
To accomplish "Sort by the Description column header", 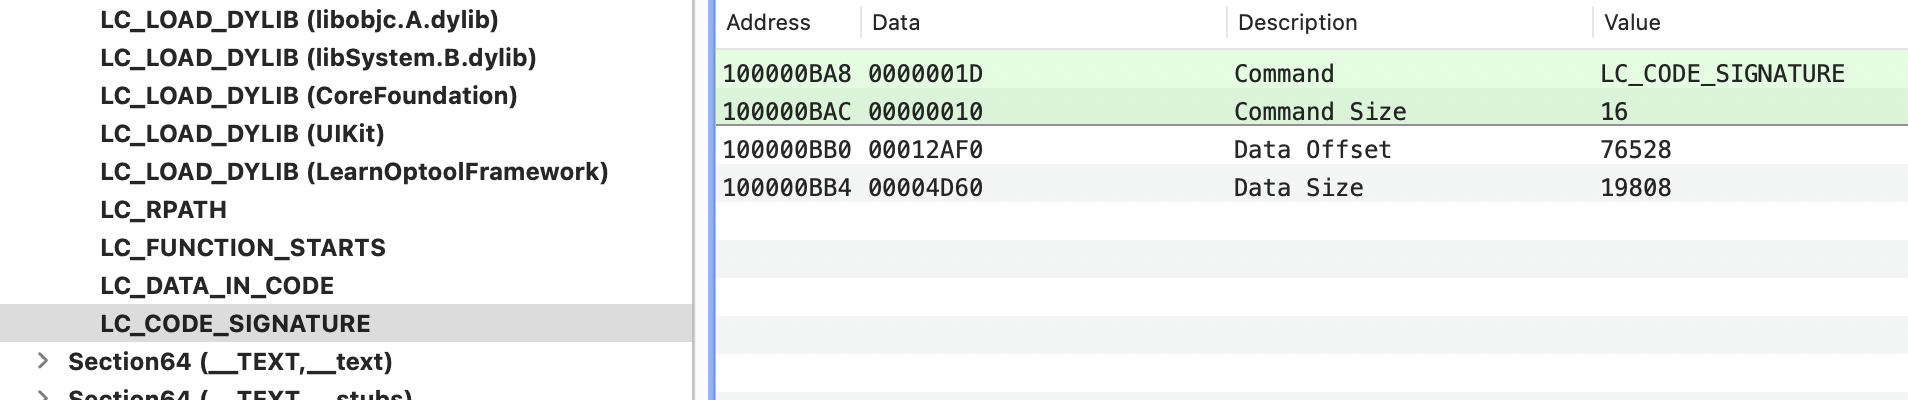I will (1297, 23).
